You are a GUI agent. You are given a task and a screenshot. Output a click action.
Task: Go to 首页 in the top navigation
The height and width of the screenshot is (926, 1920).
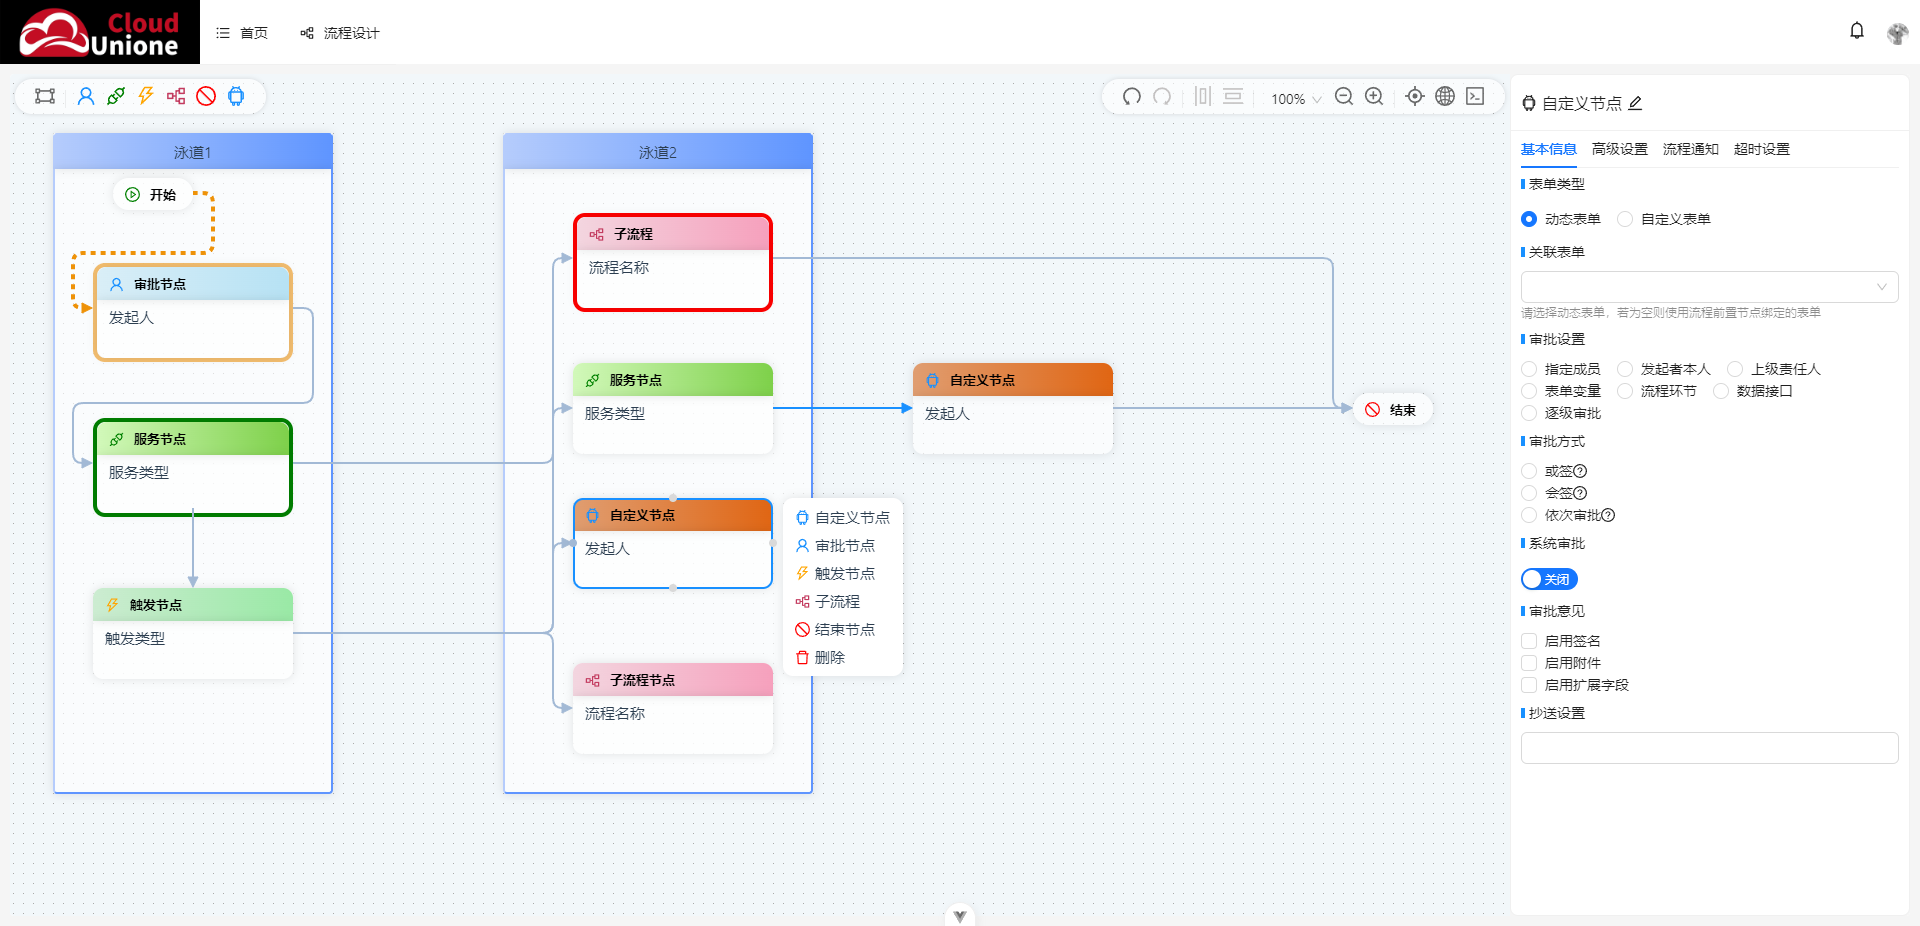pos(242,33)
